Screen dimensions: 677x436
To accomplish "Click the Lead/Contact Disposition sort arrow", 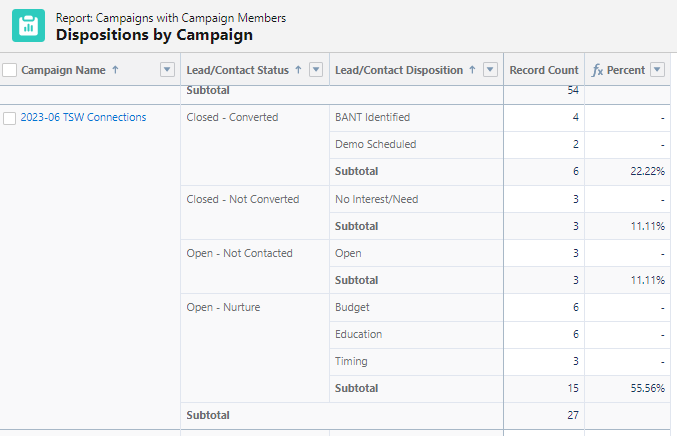I will (473, 70).
